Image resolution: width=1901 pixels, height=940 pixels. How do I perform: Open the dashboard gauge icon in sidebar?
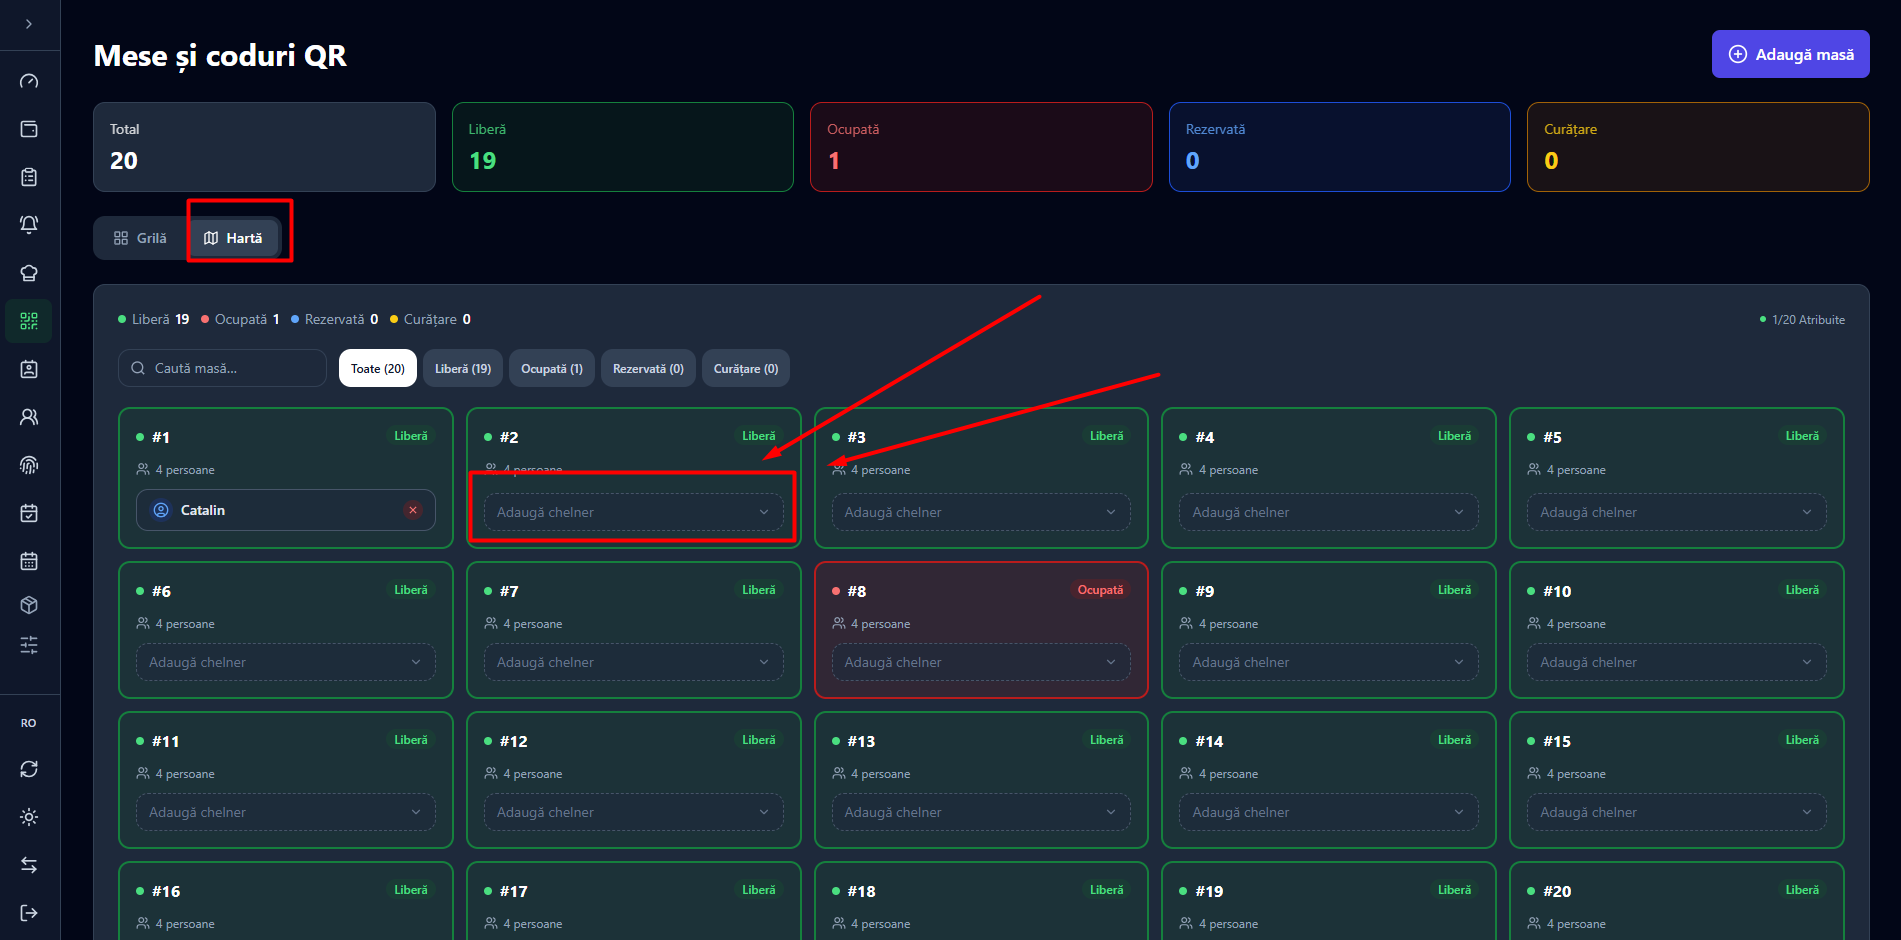[x=29, y=81]
